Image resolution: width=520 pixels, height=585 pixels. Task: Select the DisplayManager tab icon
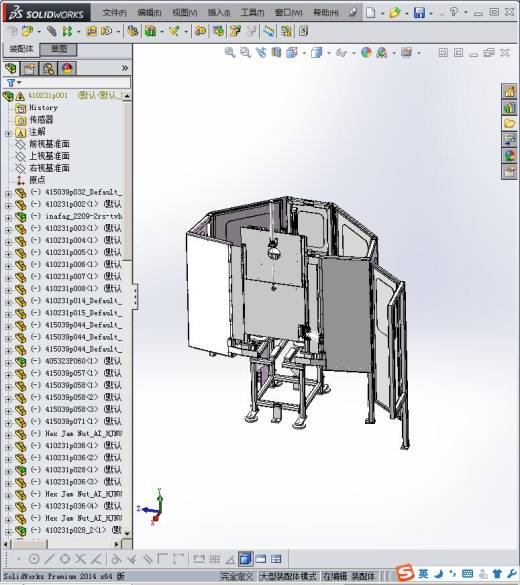click(x=67, y=68)
